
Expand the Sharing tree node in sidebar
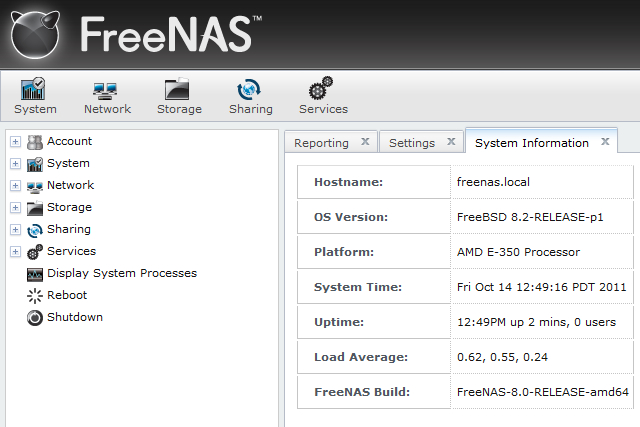click(15, 229)
